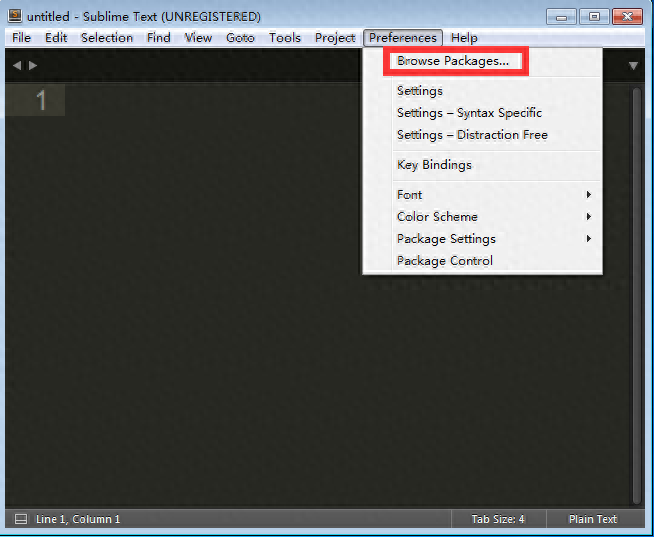Click the Sublime Text title bar icon
The width and height of the screenshot is (654, 537).
point(15,16)
